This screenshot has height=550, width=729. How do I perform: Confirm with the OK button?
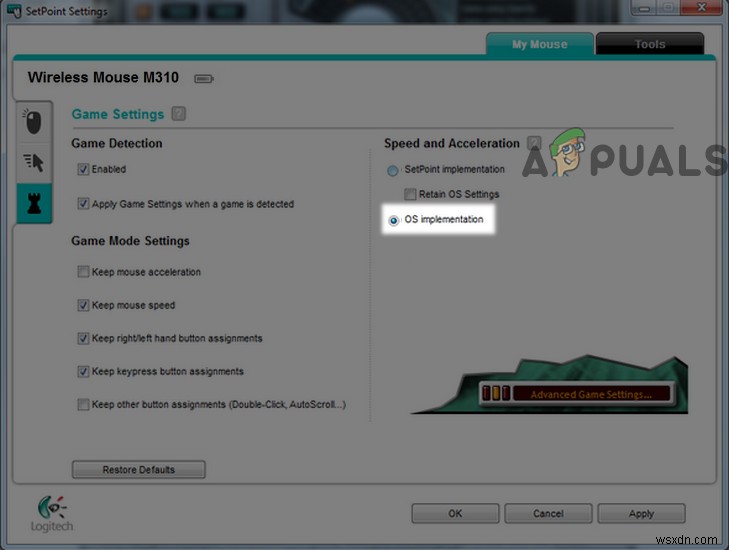pos(455,513)
